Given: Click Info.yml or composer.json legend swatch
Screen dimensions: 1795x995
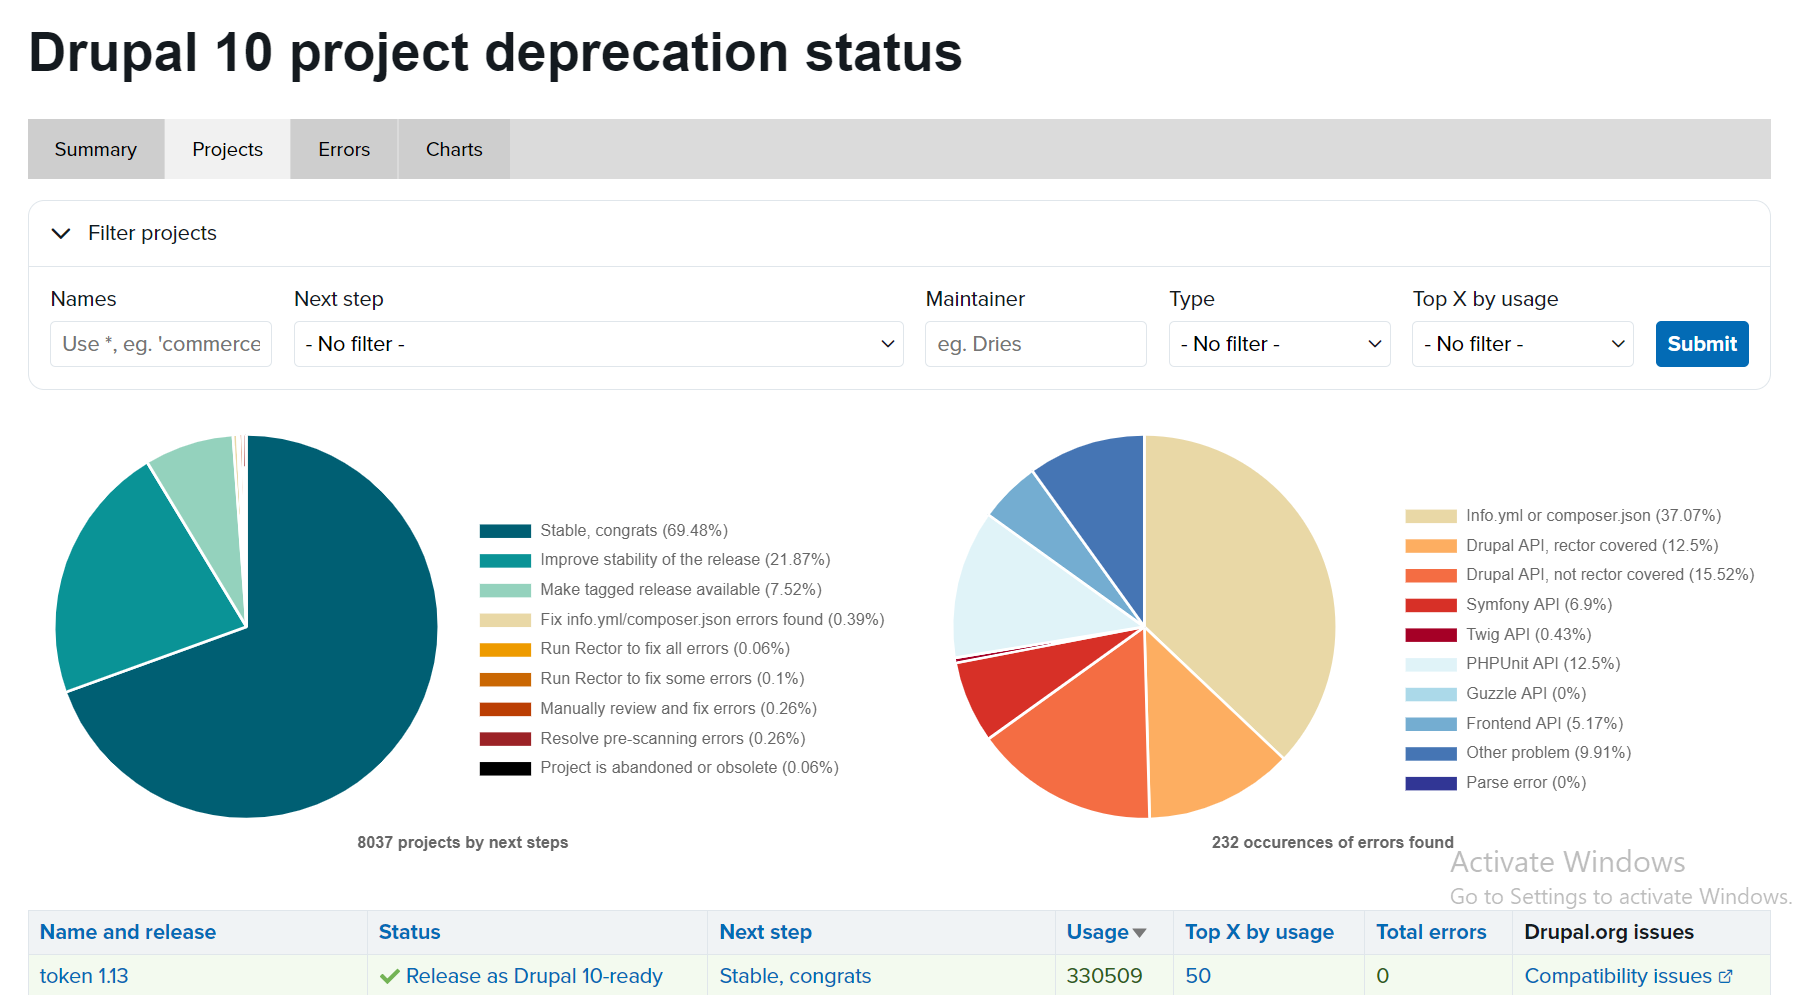Looking at the screenshot, I should tap(1431, 516).
